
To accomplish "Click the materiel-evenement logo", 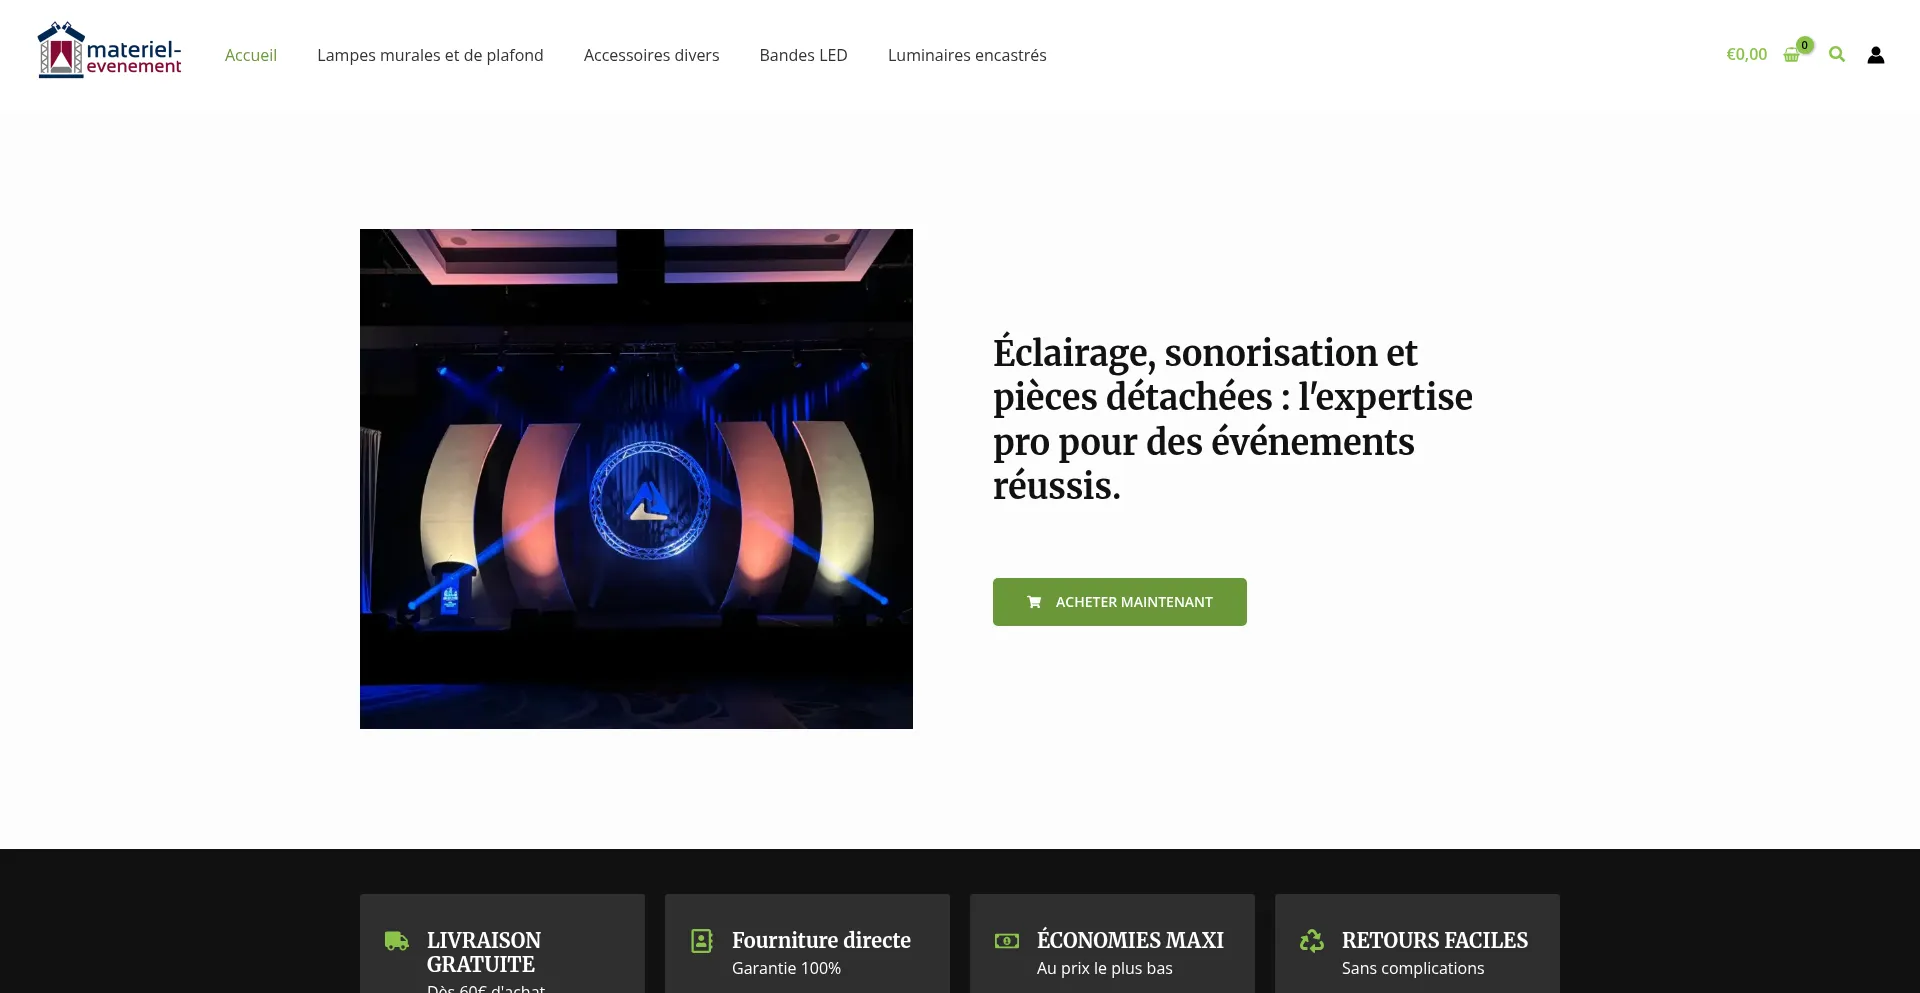I will [x=110, y=50].
